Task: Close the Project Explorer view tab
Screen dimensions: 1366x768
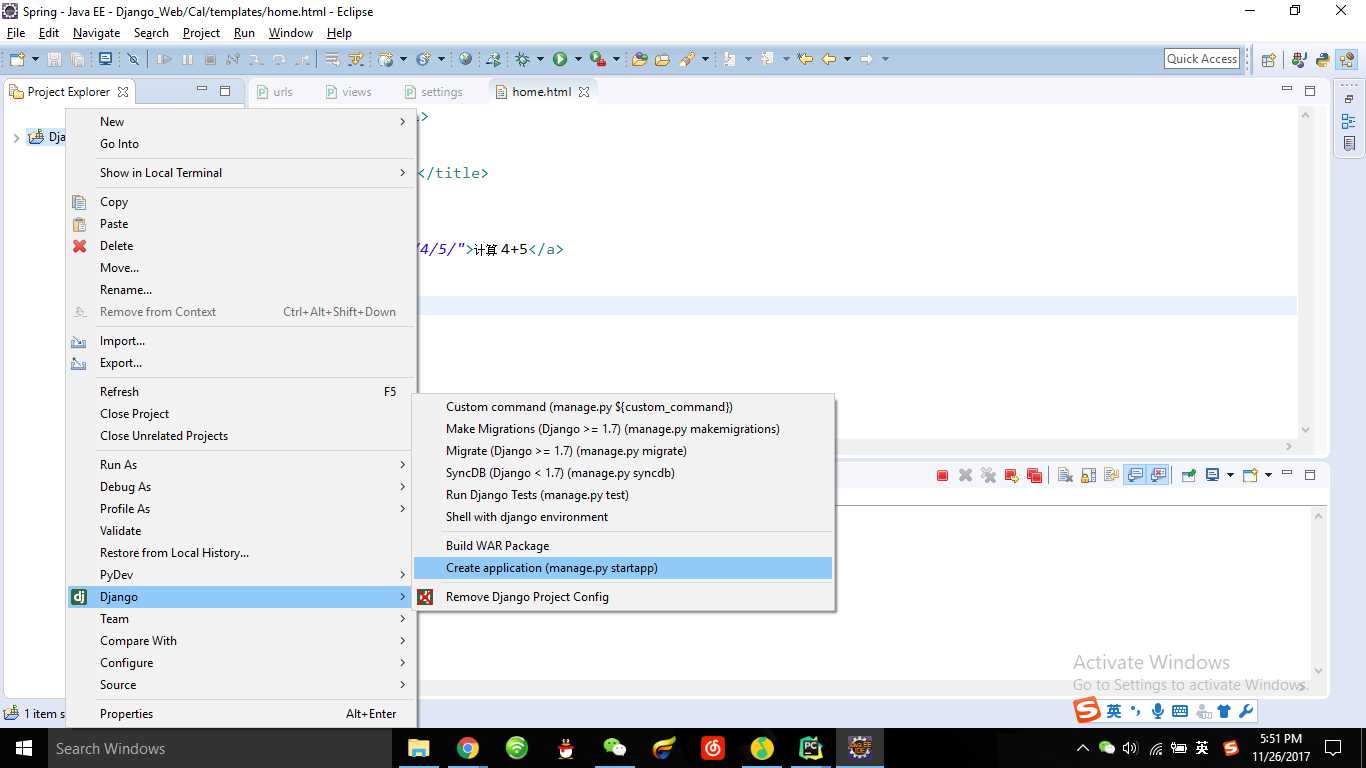Action: tap(123, 92)
